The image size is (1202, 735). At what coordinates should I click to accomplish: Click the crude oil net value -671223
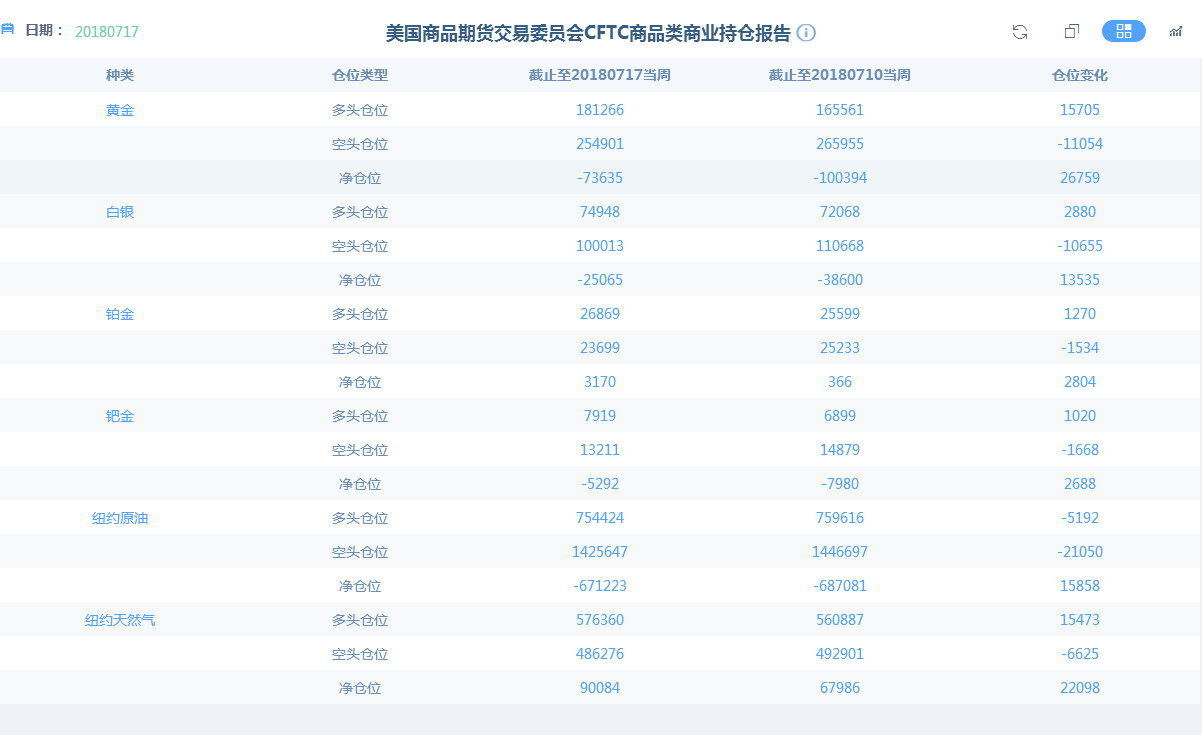coord(600,586)
